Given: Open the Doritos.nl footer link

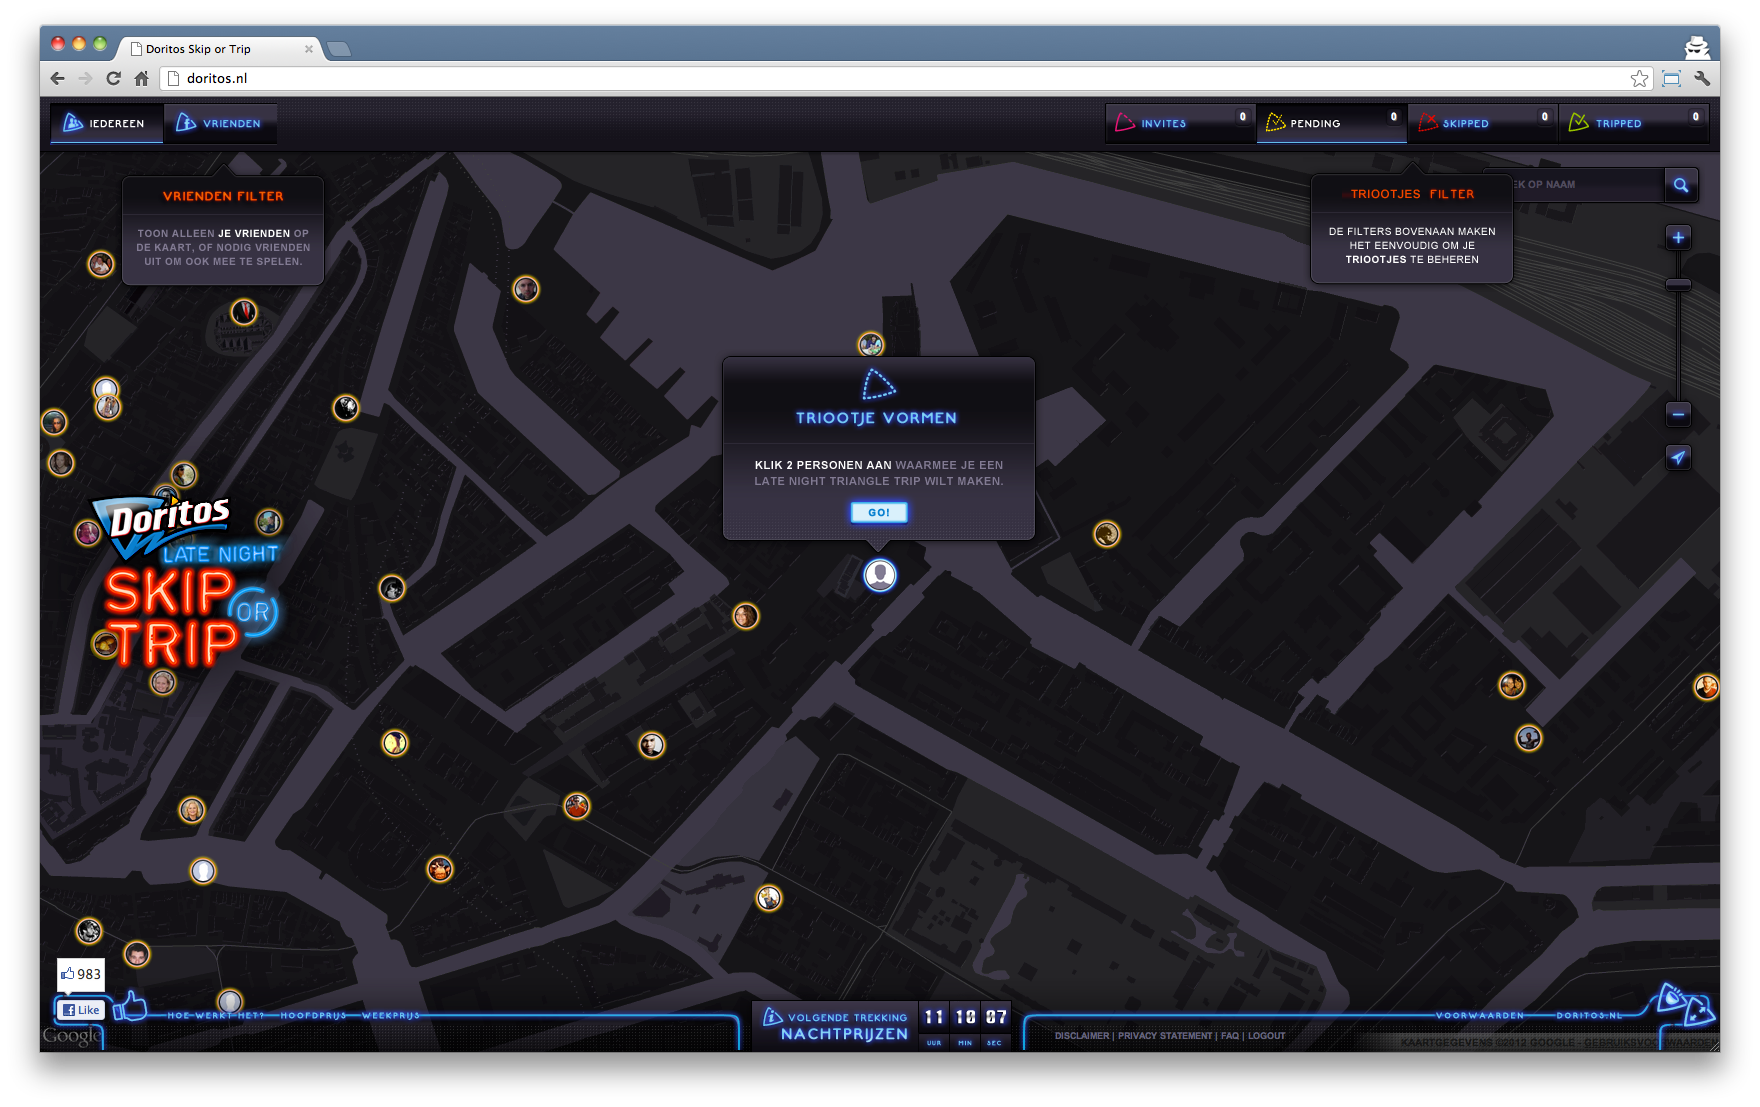Looking at the screenshot, I should tap(1590, 1015).
